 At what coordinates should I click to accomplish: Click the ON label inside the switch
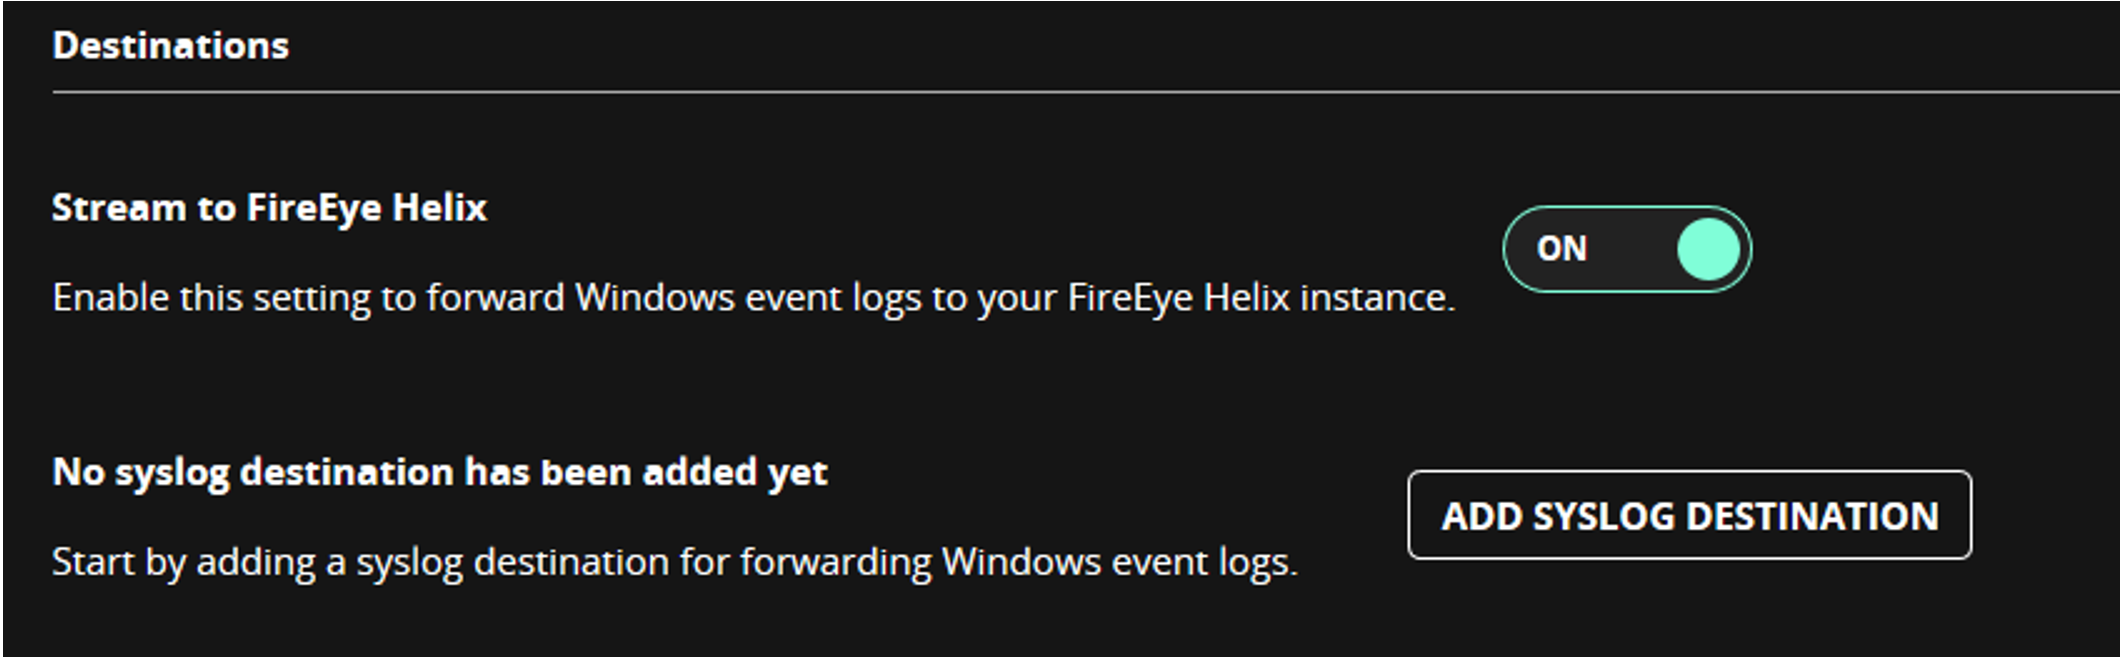(x=1562, y=249)
